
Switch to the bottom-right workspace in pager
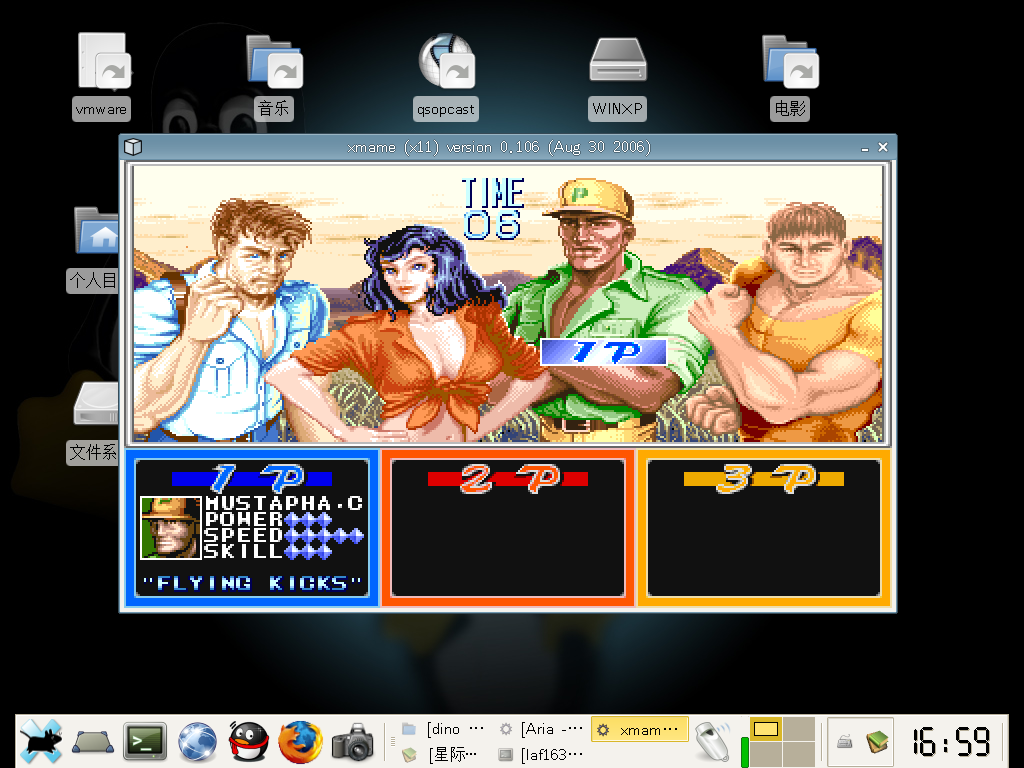click(799, 754)
